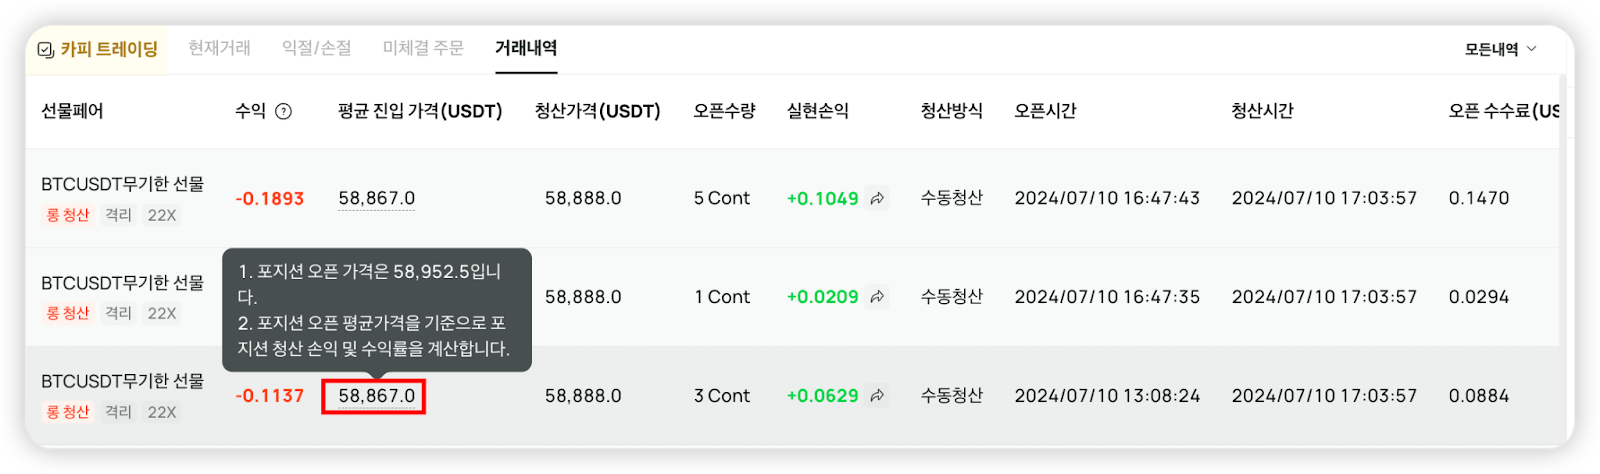Switch to the 현재거래 tab

coord(219,48)
